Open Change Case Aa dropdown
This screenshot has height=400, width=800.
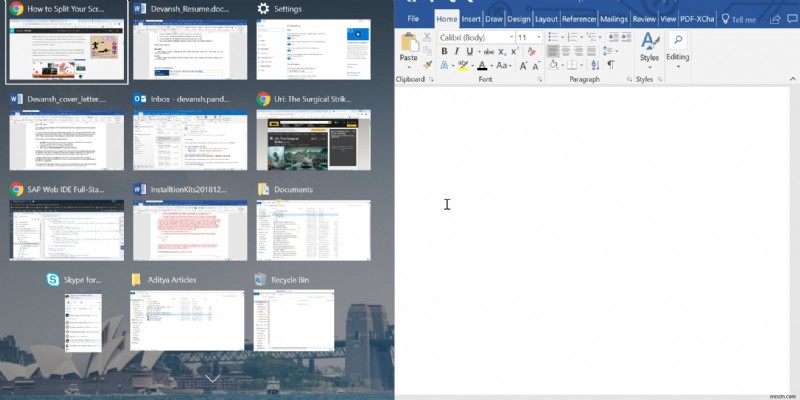coord(504,65)
